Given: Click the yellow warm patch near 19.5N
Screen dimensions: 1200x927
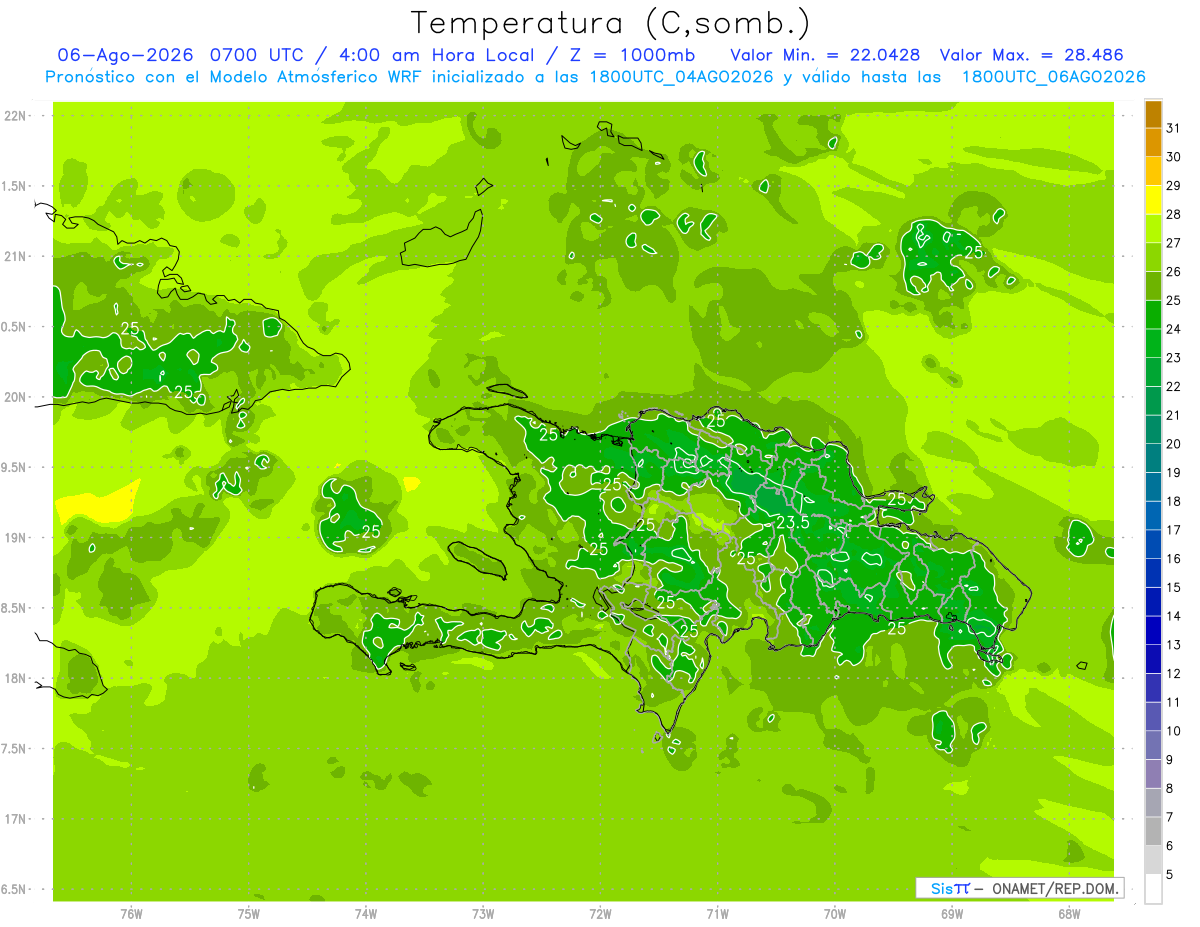Looking at the screenshot, I should tap(97, 501).
